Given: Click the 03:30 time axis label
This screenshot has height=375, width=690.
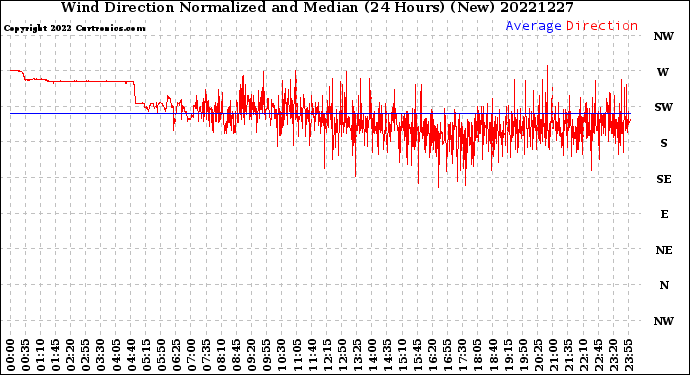Looking at the screenshot, I should click(x=101, y=355).
